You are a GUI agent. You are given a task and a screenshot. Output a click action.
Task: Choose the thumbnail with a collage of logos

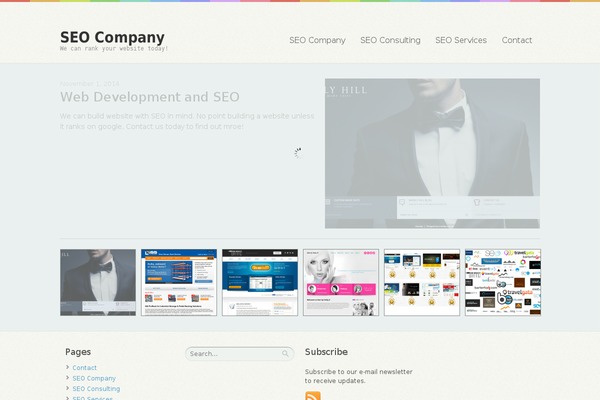(x=503, y=282)
